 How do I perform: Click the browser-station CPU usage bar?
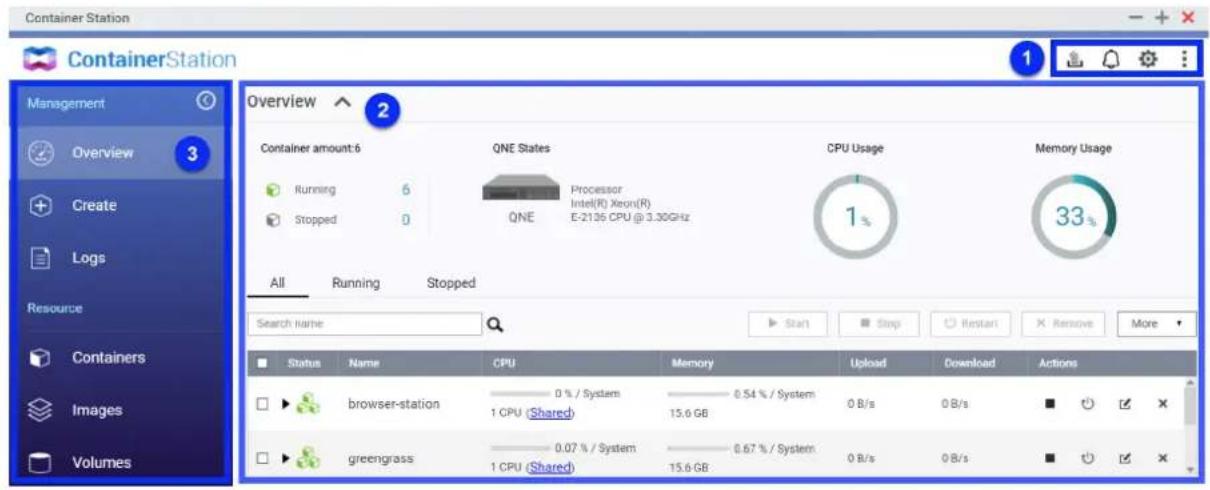click(520, 394)
